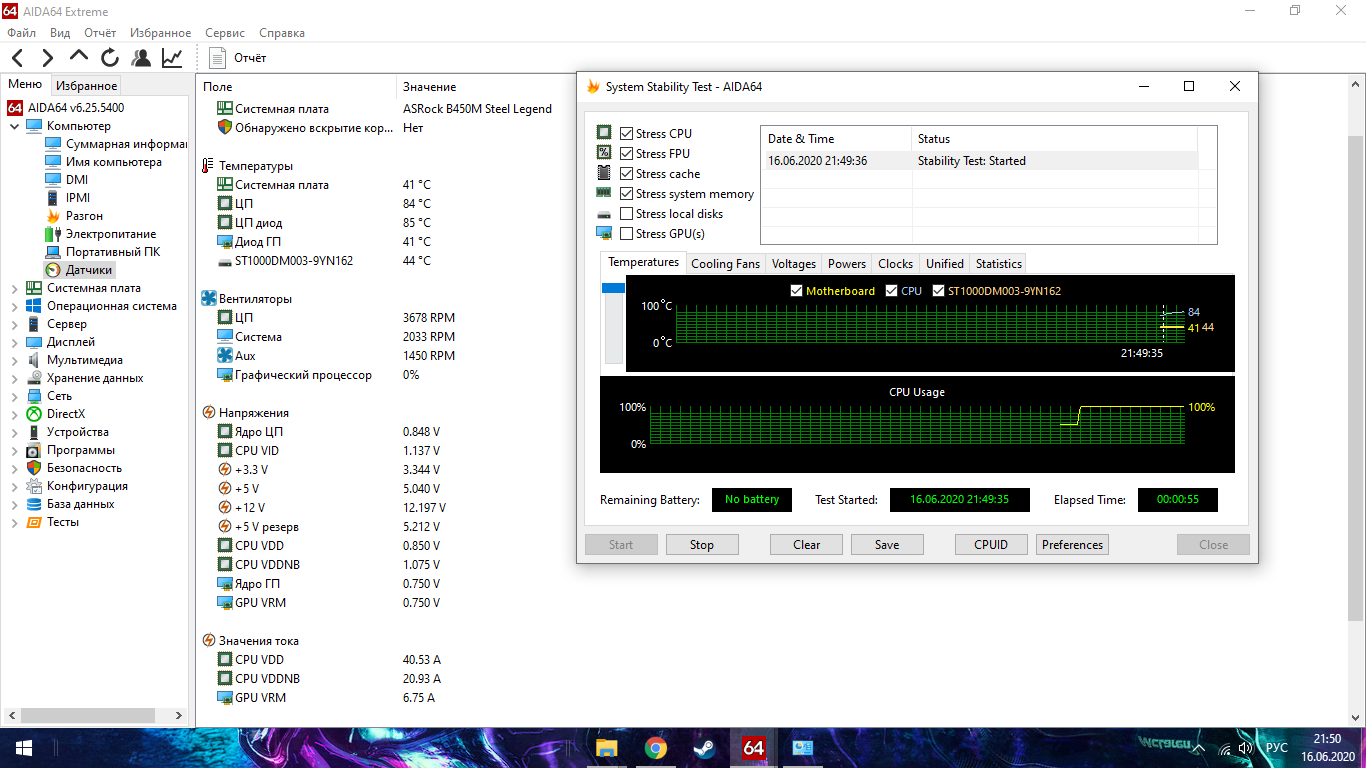Open the CPUID panel
This screenshot has height=768, width=1366.
[991, 545]
